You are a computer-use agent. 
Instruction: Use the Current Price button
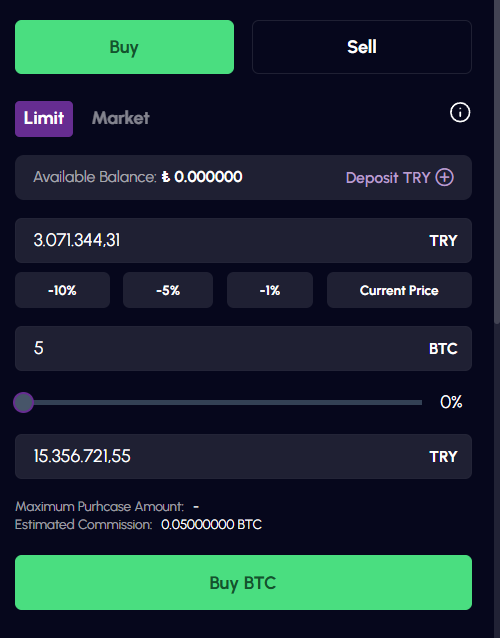[399, 290]
